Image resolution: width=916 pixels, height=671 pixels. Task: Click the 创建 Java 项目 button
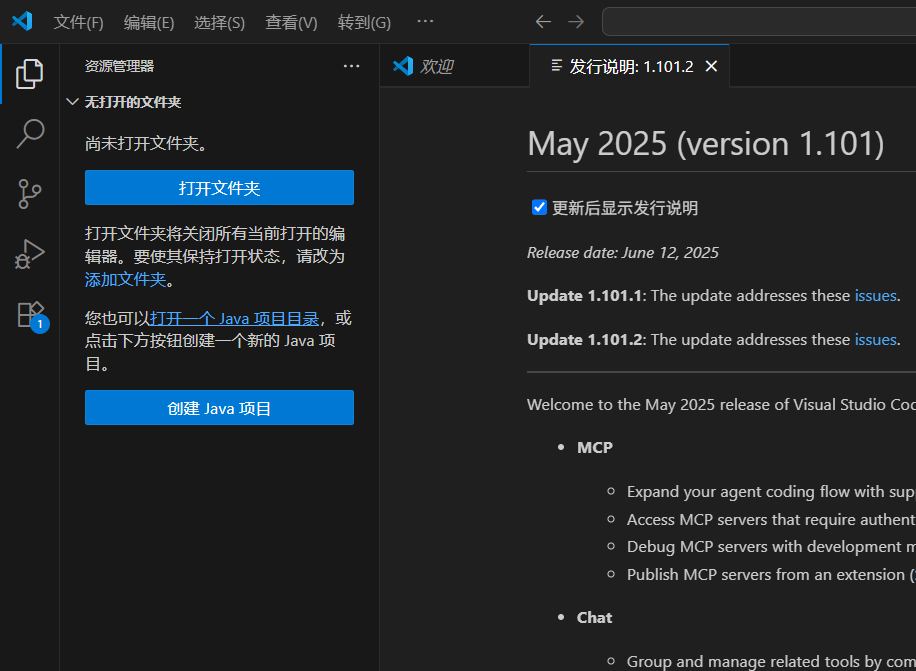point(219,408)
